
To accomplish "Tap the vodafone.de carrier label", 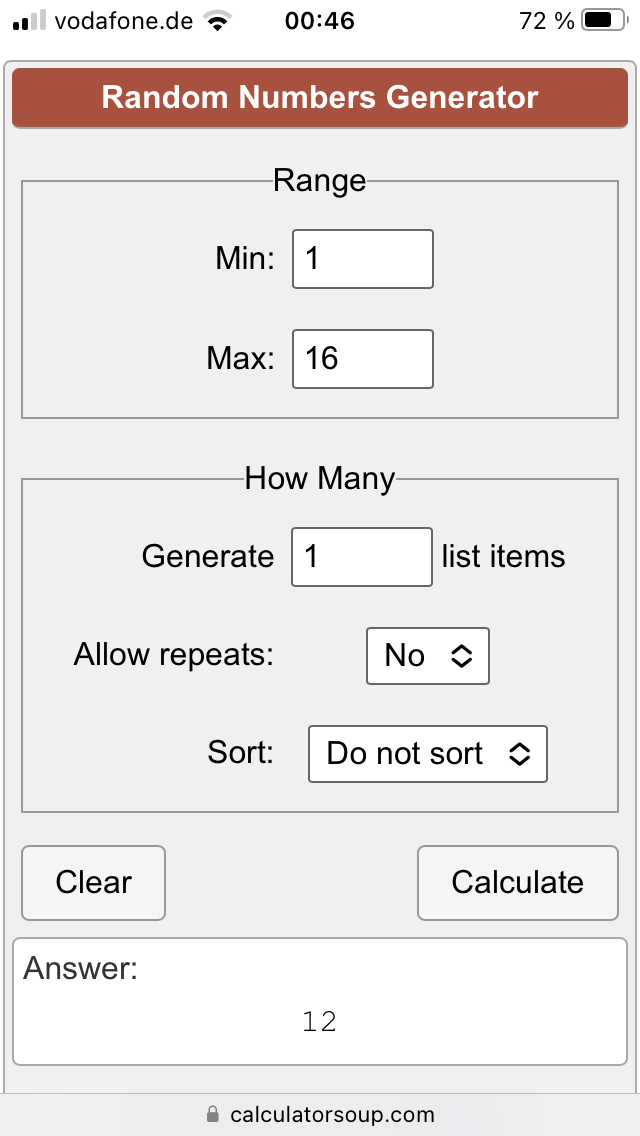I will coord(124,20).
